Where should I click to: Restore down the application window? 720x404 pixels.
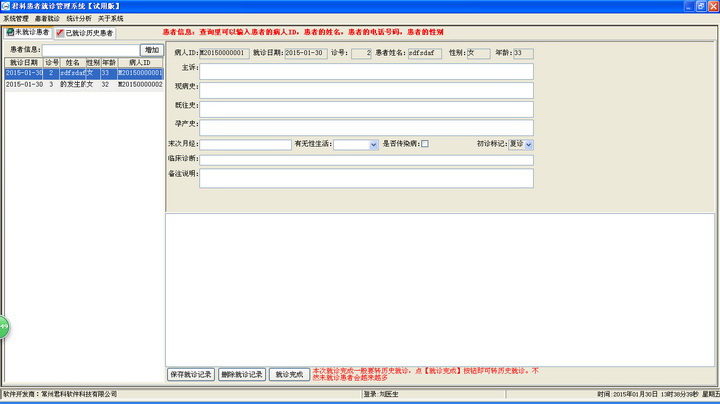tap(701, 6)
